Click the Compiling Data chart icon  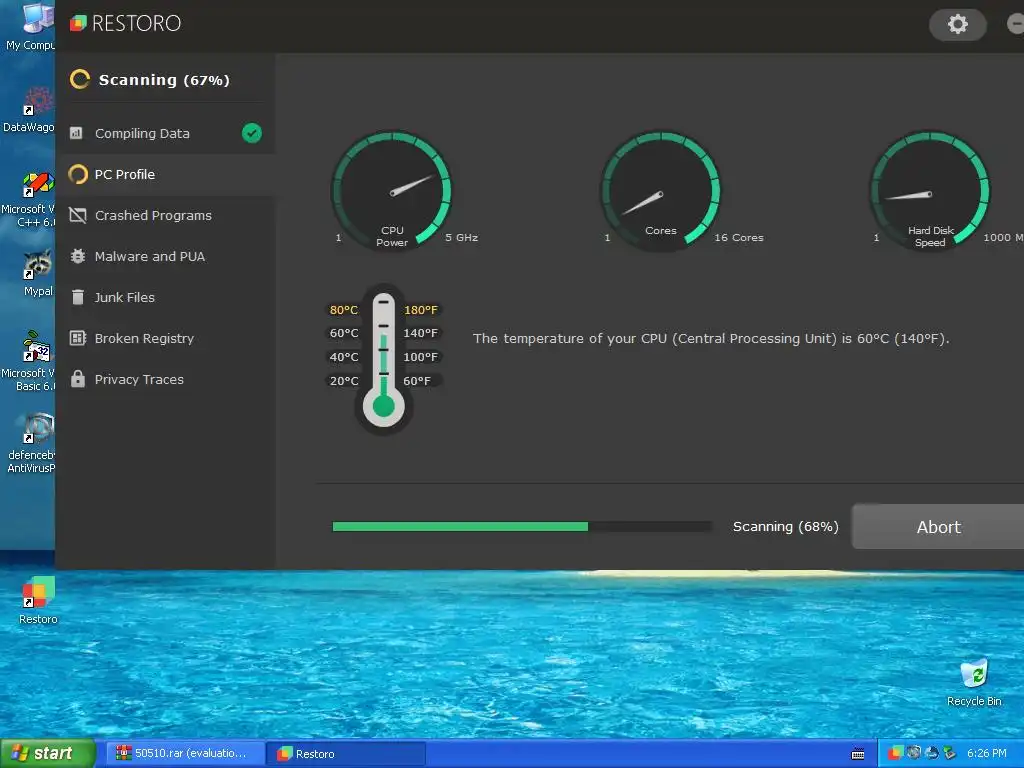tap(76, 133)
